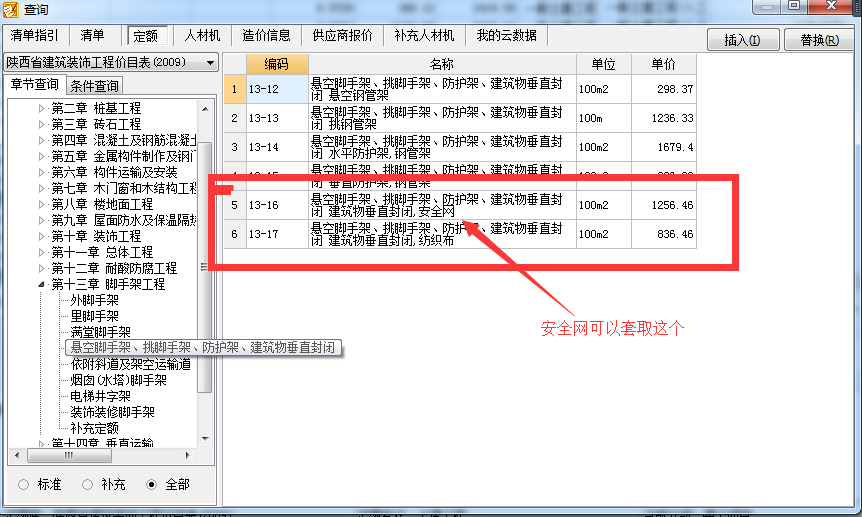Screen dimensions: 862x517
Task: Select 满堂脚手架 tree item
Action: (x=100, y=332)
